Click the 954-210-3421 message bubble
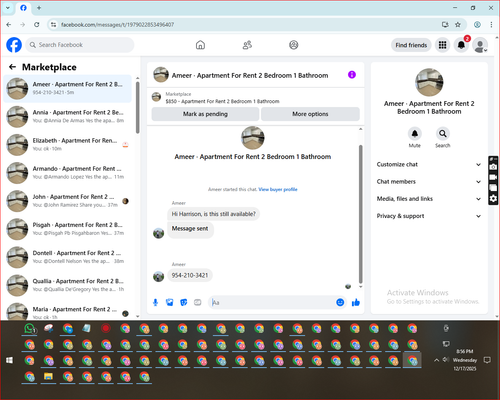 tap(190, 275)
